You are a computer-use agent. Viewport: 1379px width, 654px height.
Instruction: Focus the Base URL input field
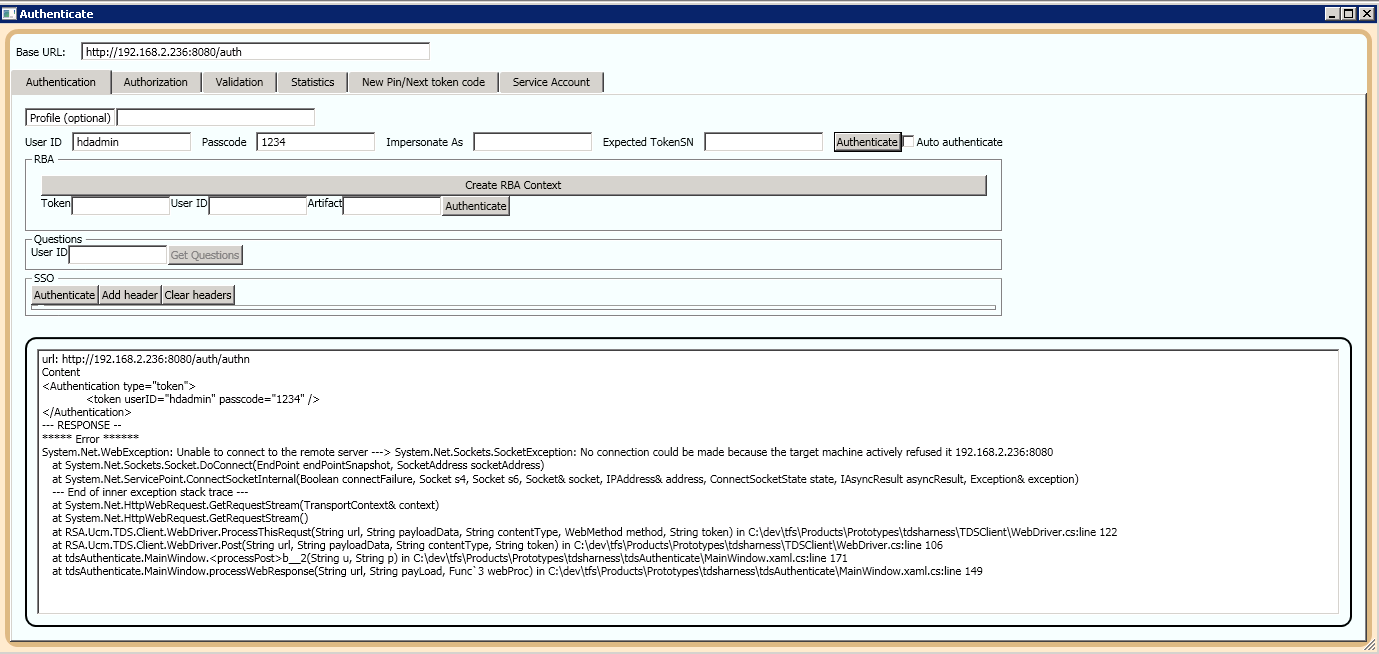[255, 52]
